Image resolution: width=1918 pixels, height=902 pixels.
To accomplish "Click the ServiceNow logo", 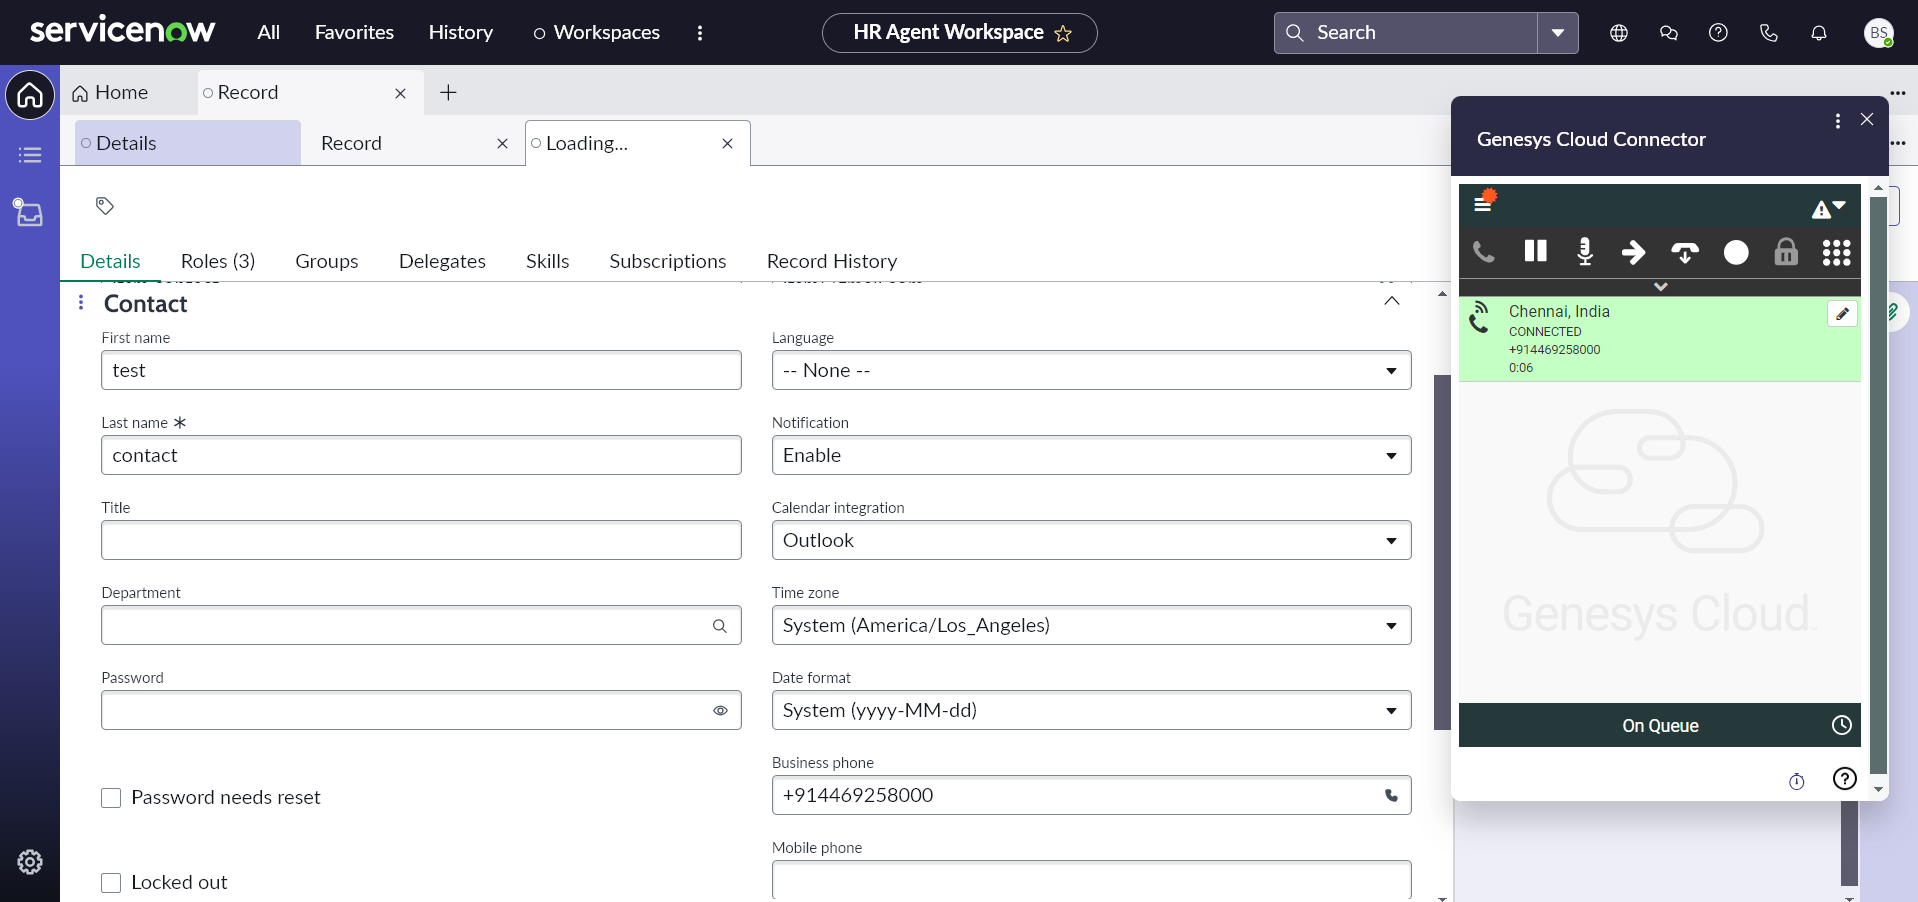I will 123,31.
